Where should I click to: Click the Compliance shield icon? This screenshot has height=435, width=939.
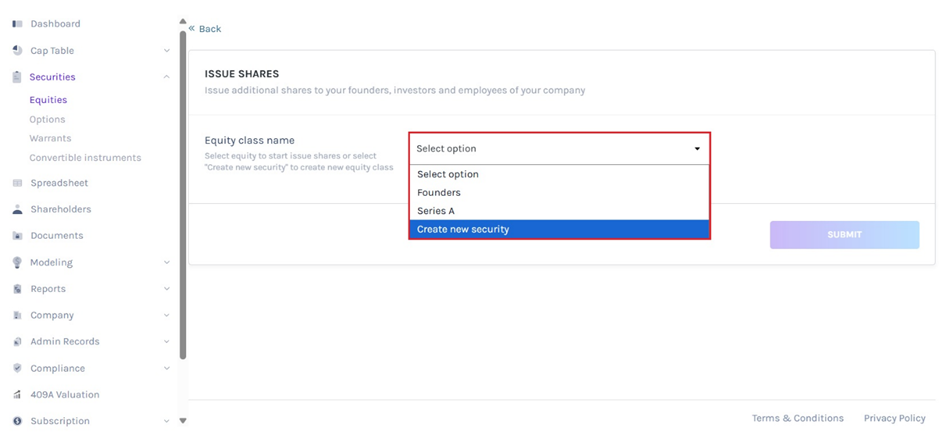click(x=17, y=368)
